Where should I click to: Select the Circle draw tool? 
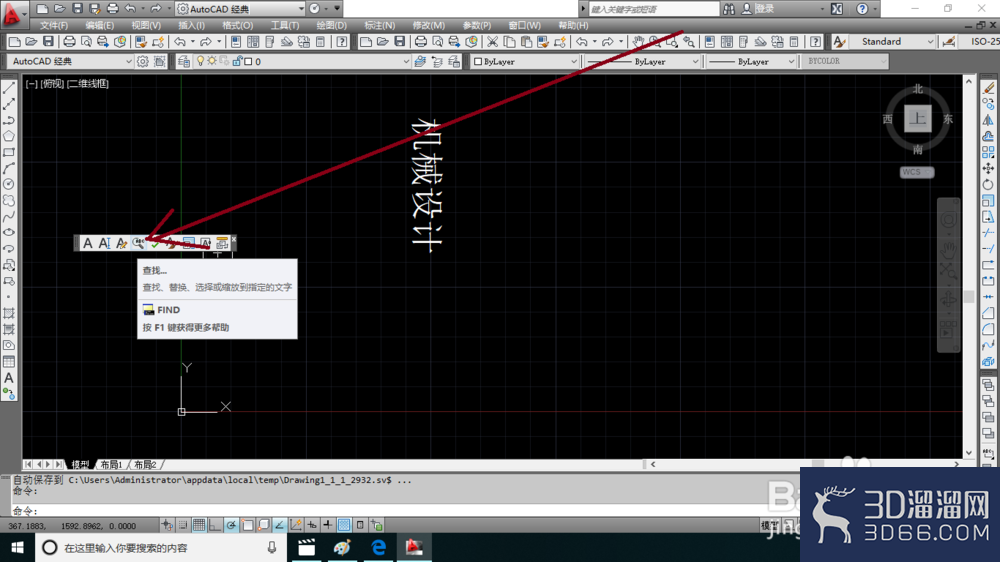9,184
